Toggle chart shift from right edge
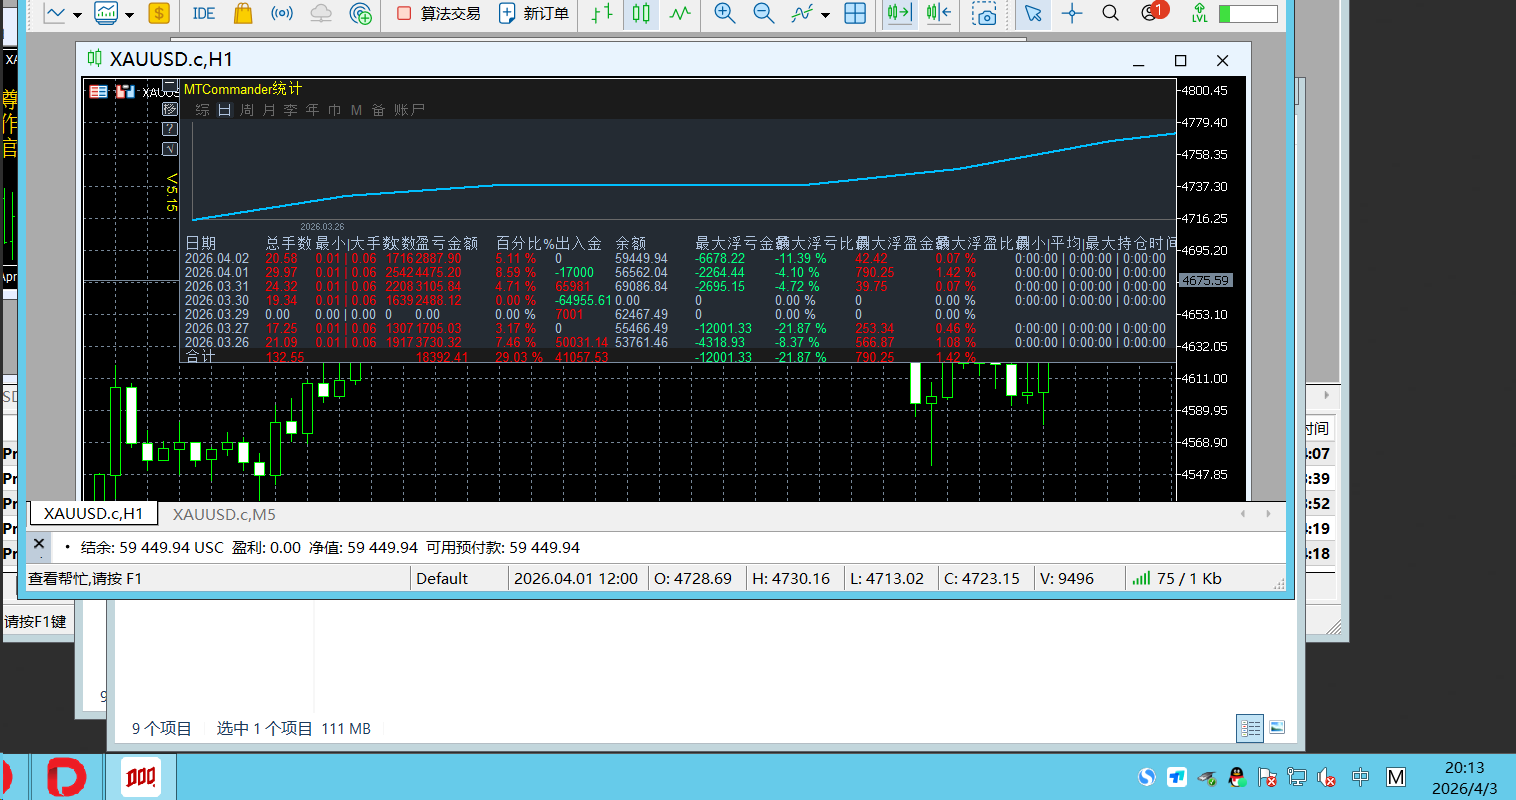This screenshot has height=800, width=1516. click(938, 13)
